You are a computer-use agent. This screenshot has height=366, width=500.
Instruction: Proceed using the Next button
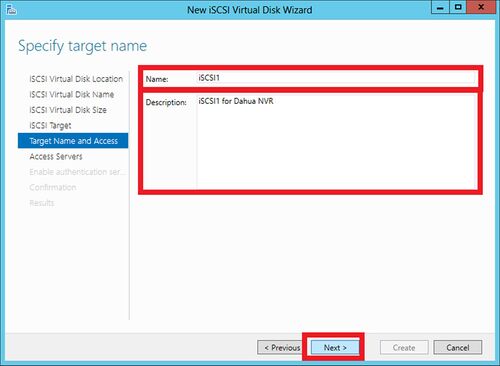pyautogui.click(x=335, y=348)
